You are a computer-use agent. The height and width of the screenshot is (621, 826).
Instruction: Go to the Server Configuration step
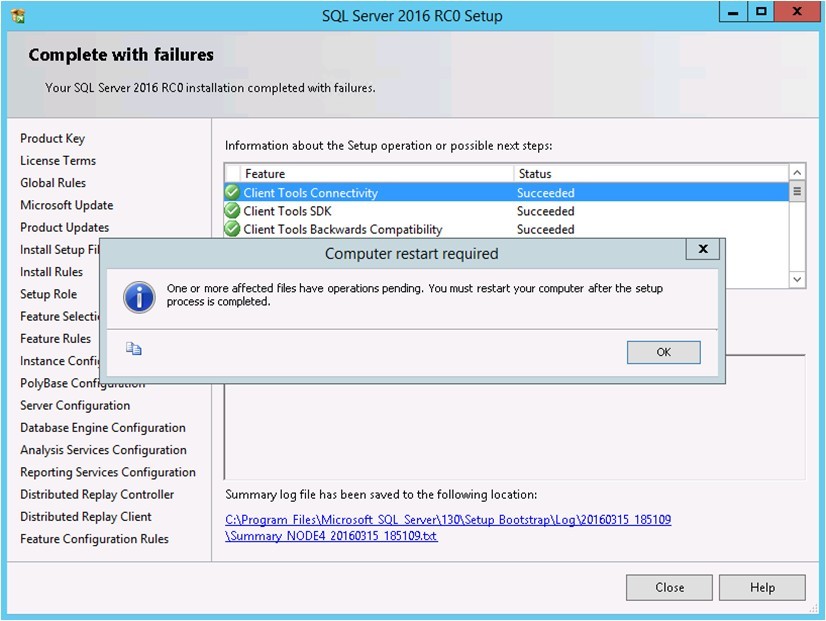[75, 405]
